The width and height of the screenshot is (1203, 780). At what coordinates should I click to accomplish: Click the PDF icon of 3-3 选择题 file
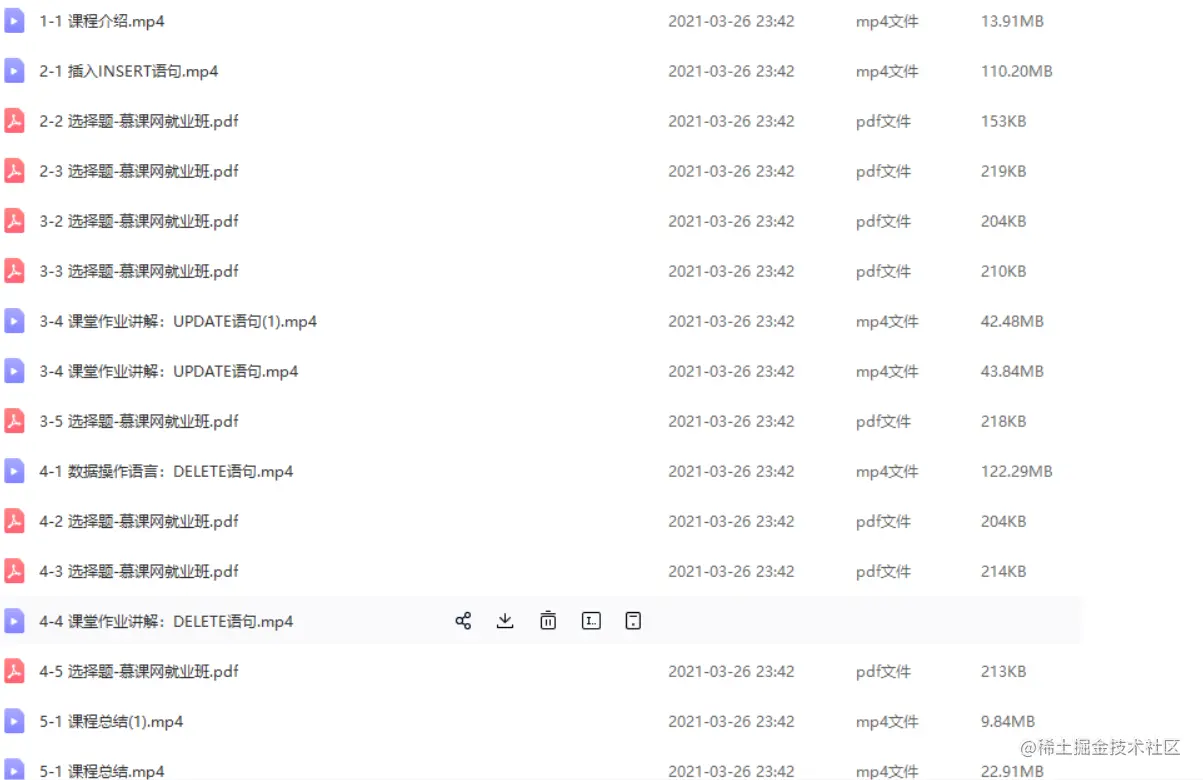coord(14,271)
